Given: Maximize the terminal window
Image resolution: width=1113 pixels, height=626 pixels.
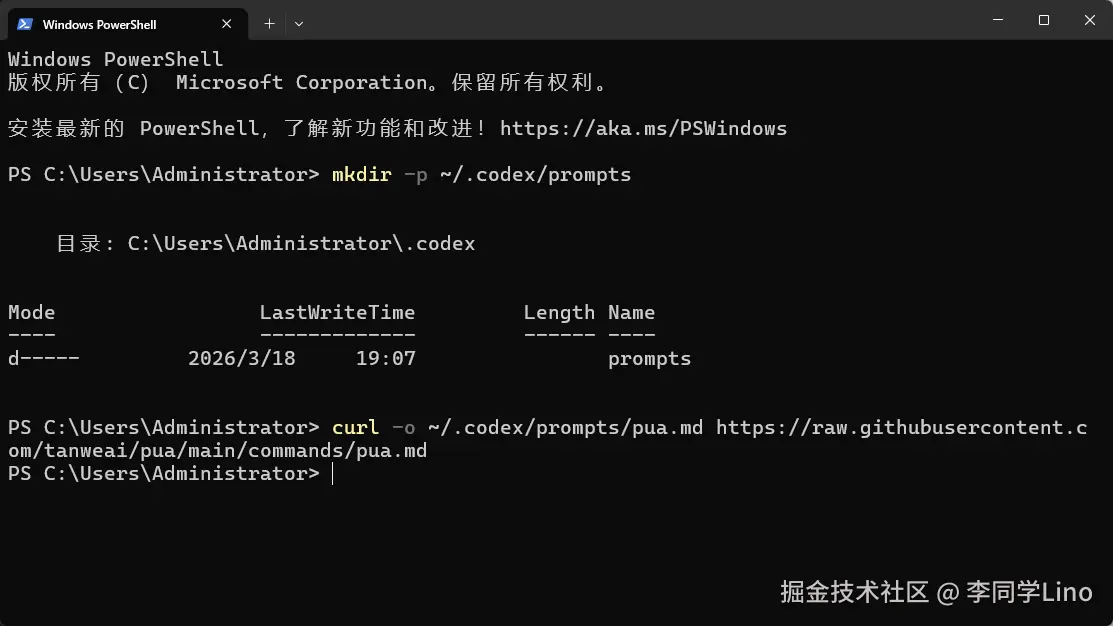Looking at the screenshot, I should coord(1043,20).
